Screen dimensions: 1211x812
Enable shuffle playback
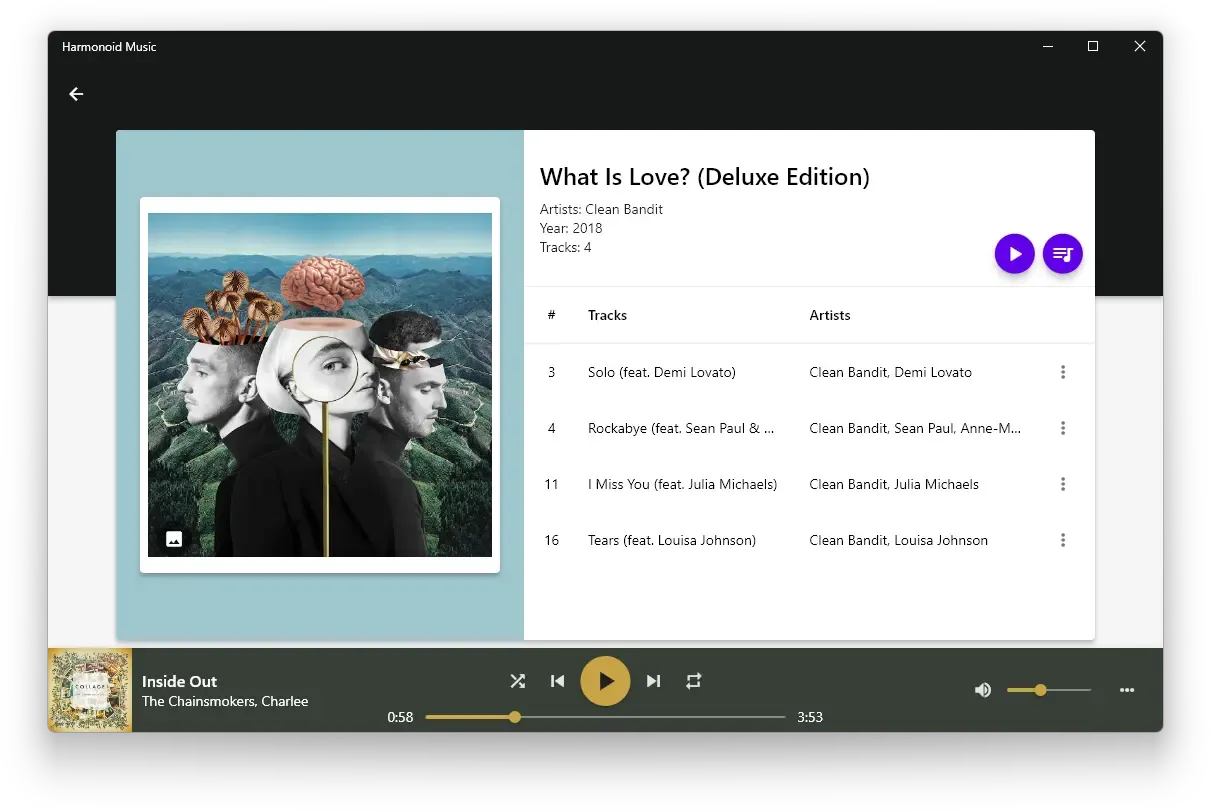(517, 681)
